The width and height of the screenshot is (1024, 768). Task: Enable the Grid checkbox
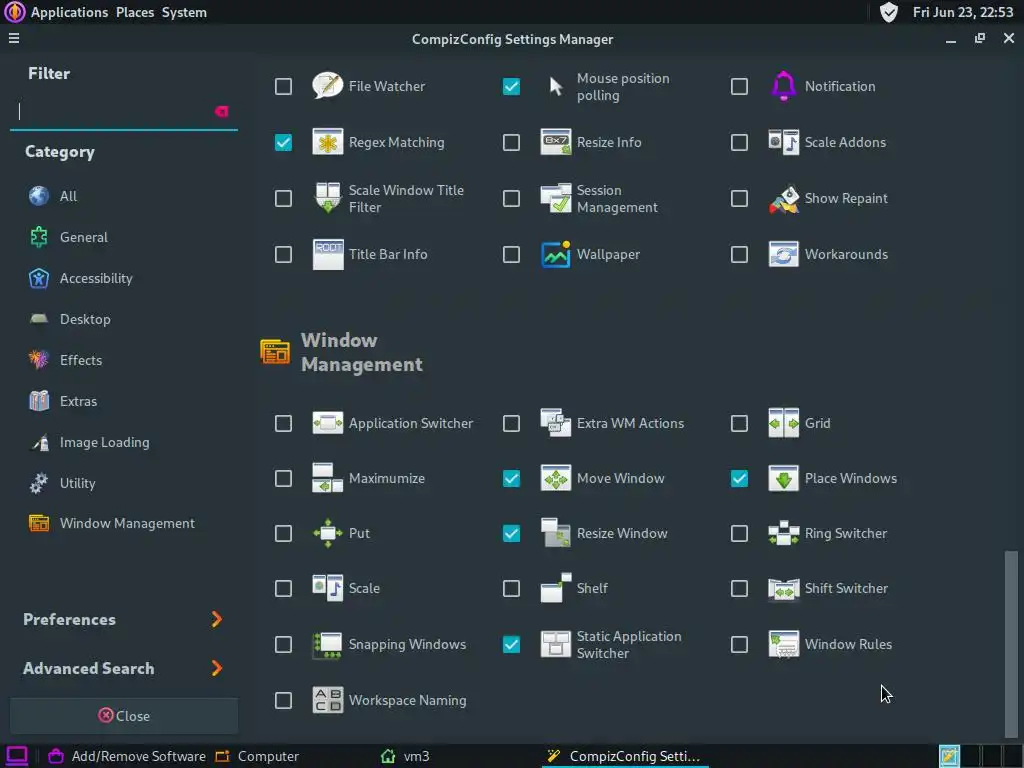click(x=739, y=423)
